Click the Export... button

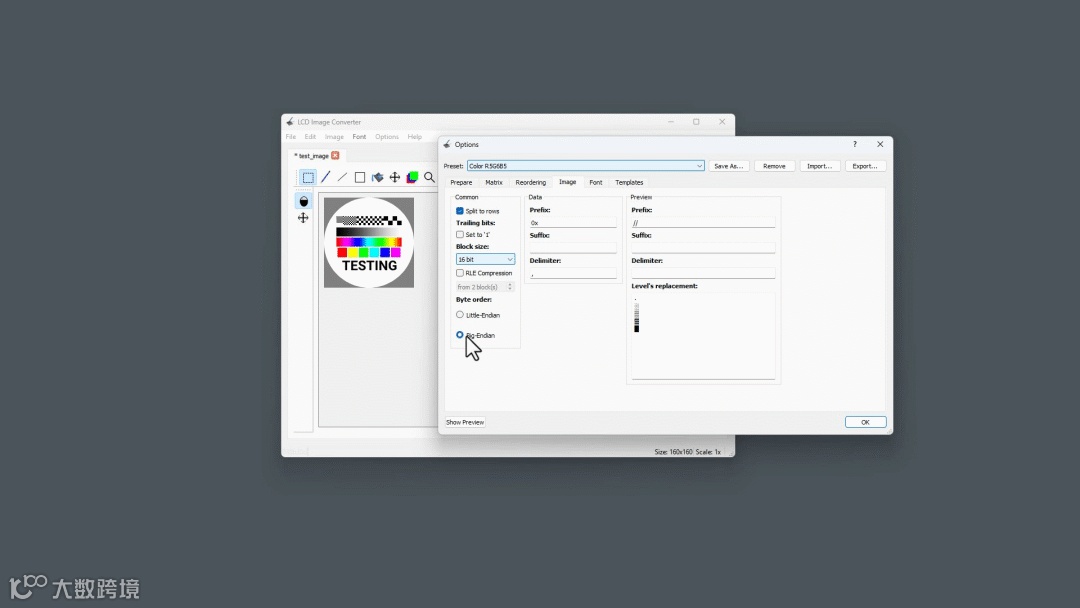pos(864,166)
